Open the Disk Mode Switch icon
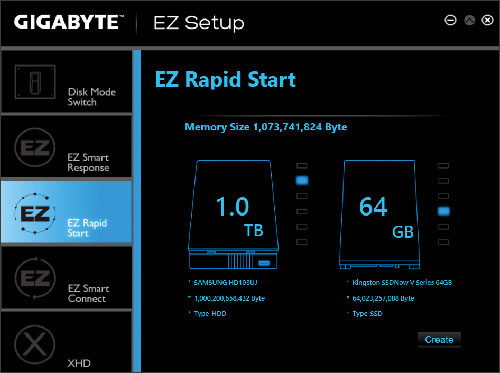500x373 pixels. [35, 82]
